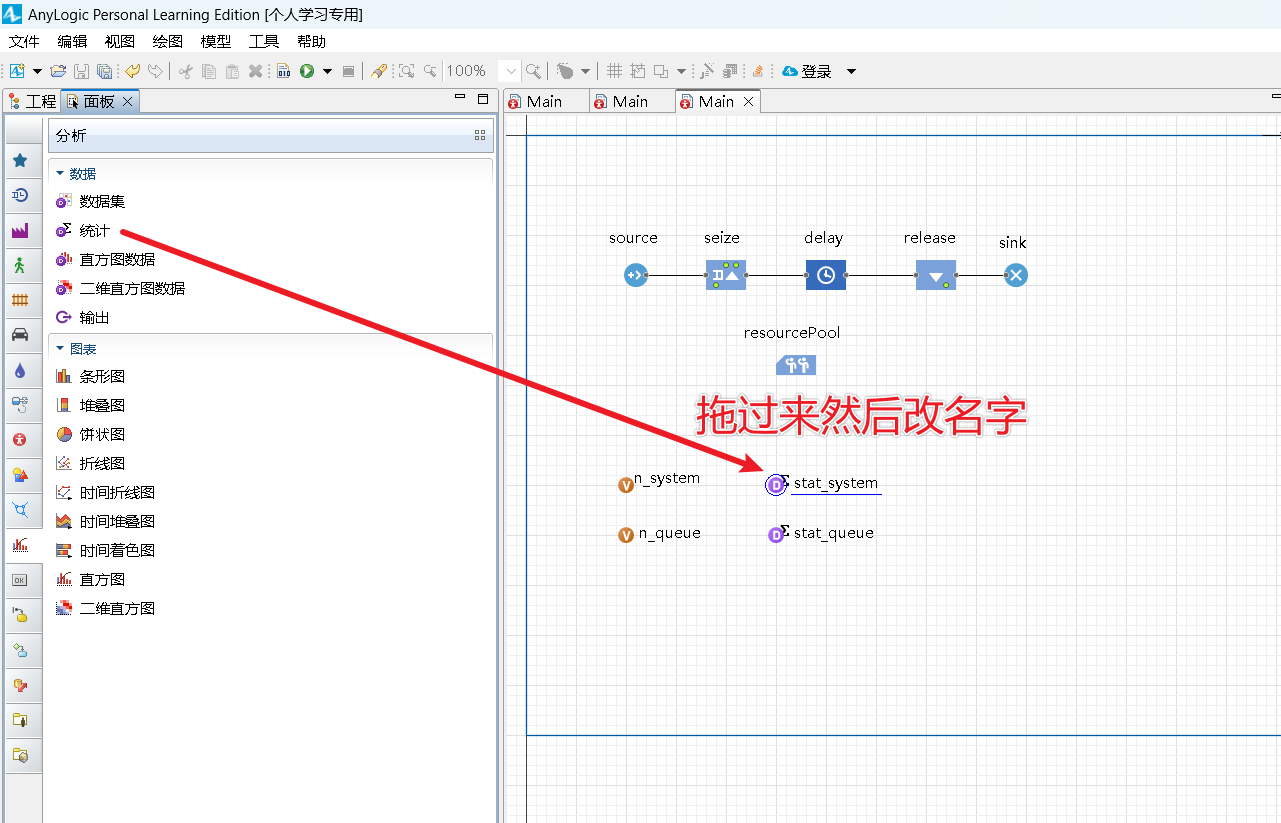Run the model with the green play button
Viewport: 1281px width, 823px height.
tap(307, 71)
